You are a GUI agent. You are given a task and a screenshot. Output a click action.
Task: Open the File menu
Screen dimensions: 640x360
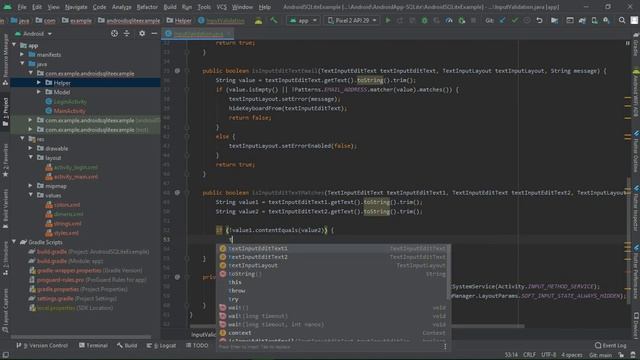[x=22, y=7]
